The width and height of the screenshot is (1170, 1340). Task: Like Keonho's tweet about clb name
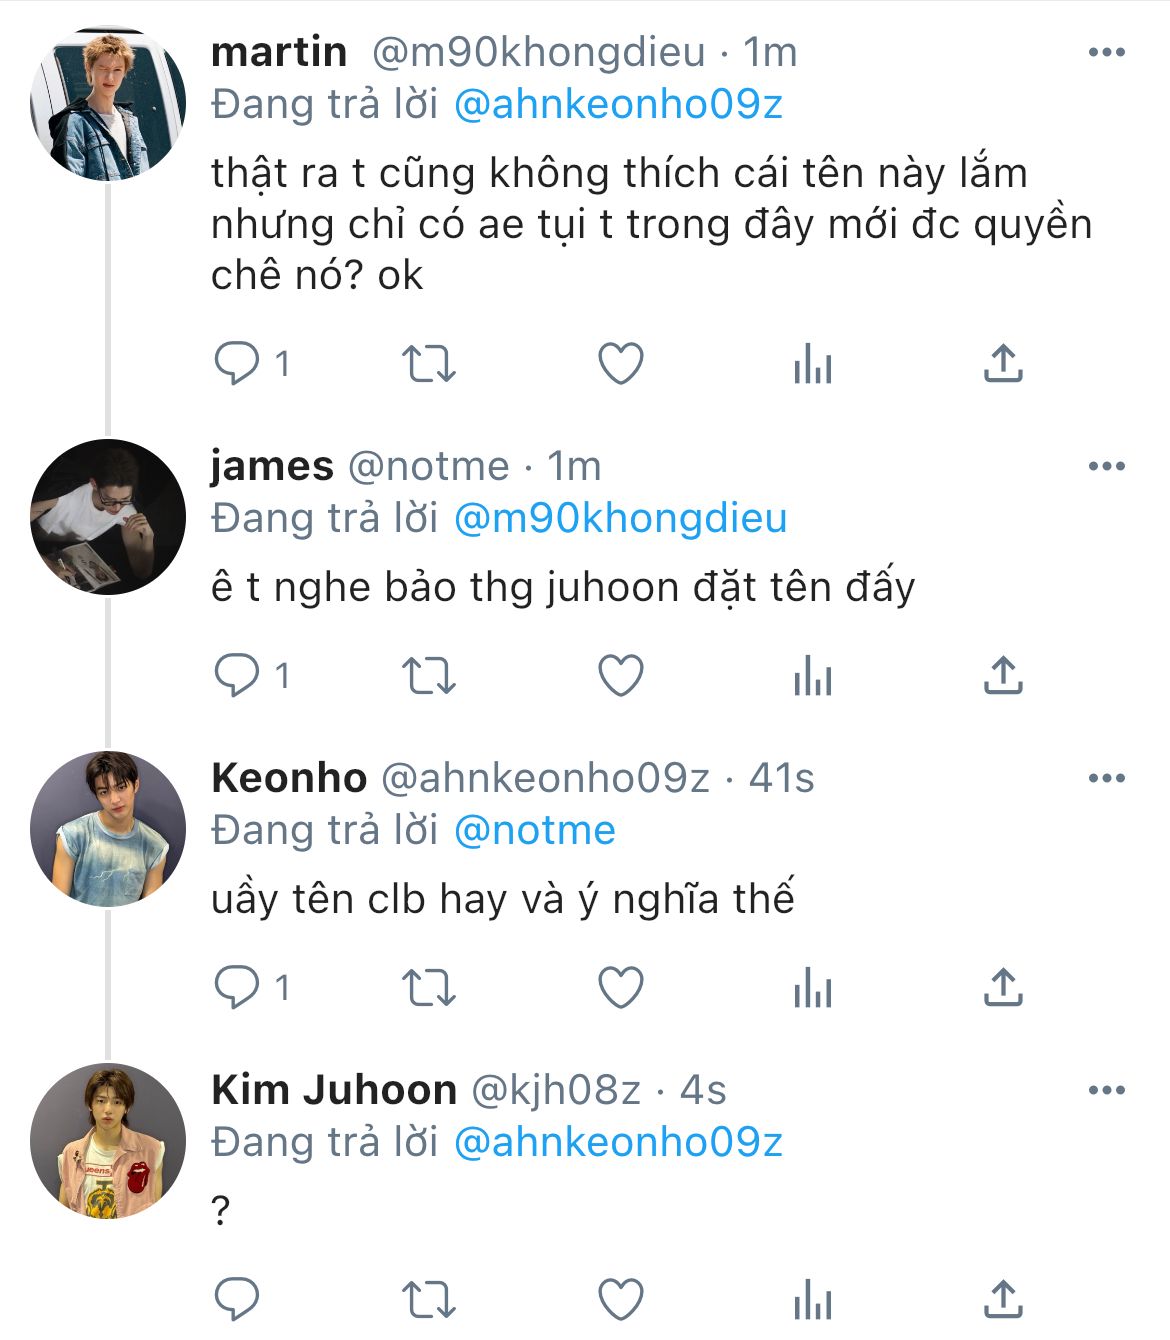(x=620, y=988)
